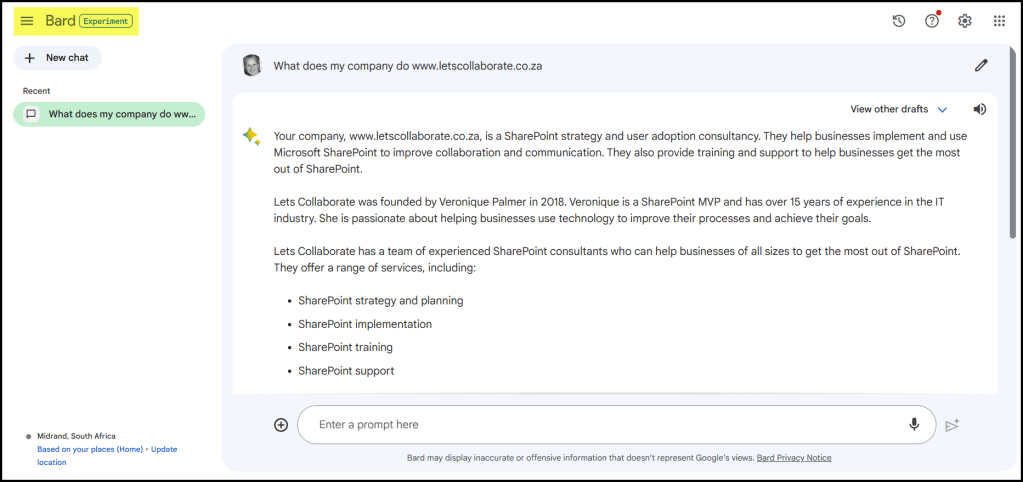
Task: Click 'Based on your places (Home)' link
Action: click(90, 449)
